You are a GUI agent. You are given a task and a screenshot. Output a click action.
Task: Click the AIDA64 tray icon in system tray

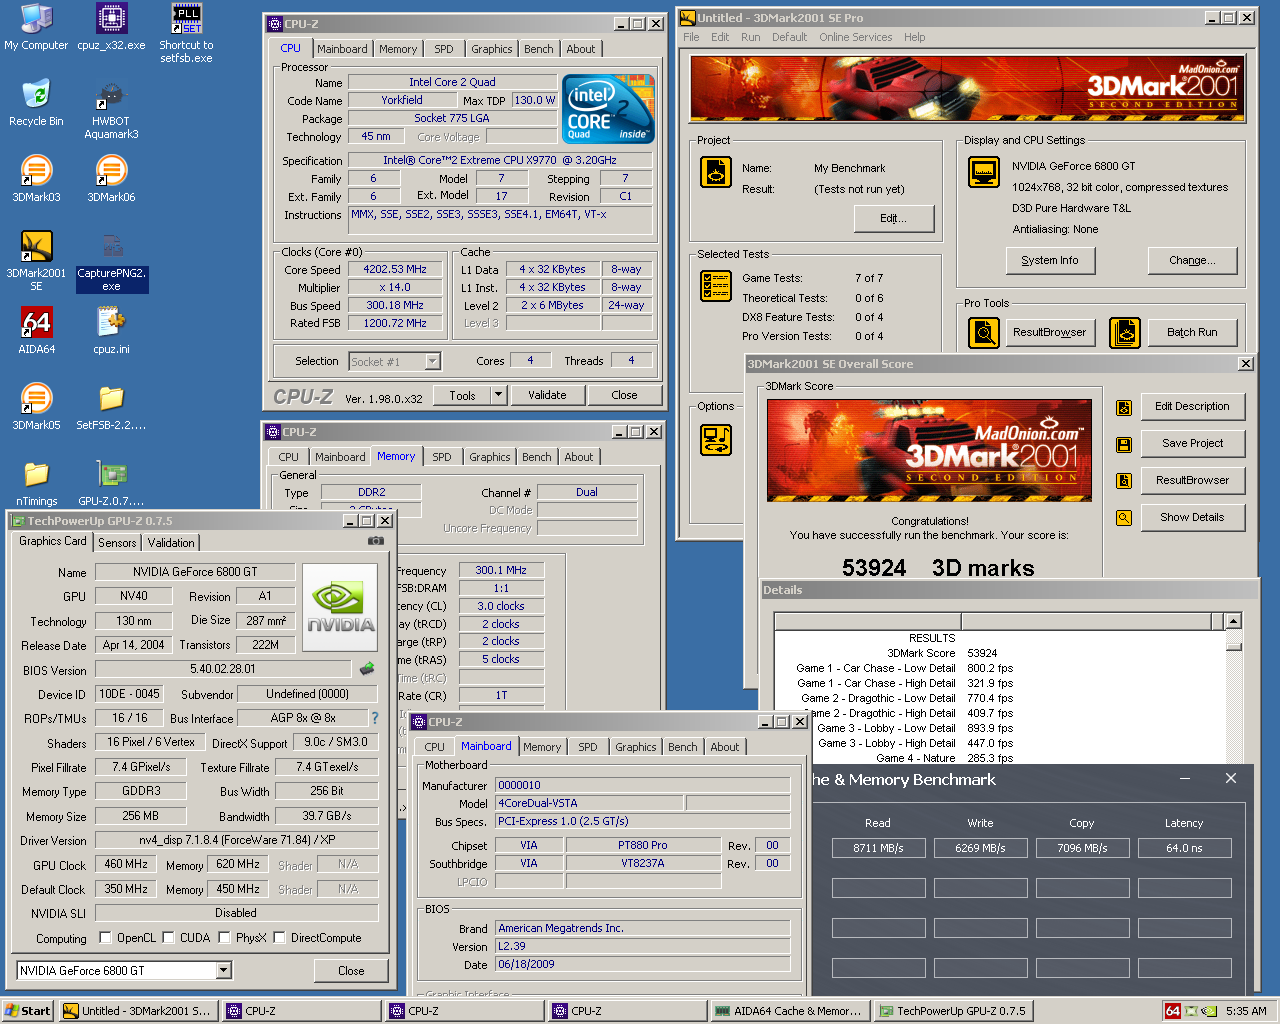pyautogui.click(x=1173, y=1011)
